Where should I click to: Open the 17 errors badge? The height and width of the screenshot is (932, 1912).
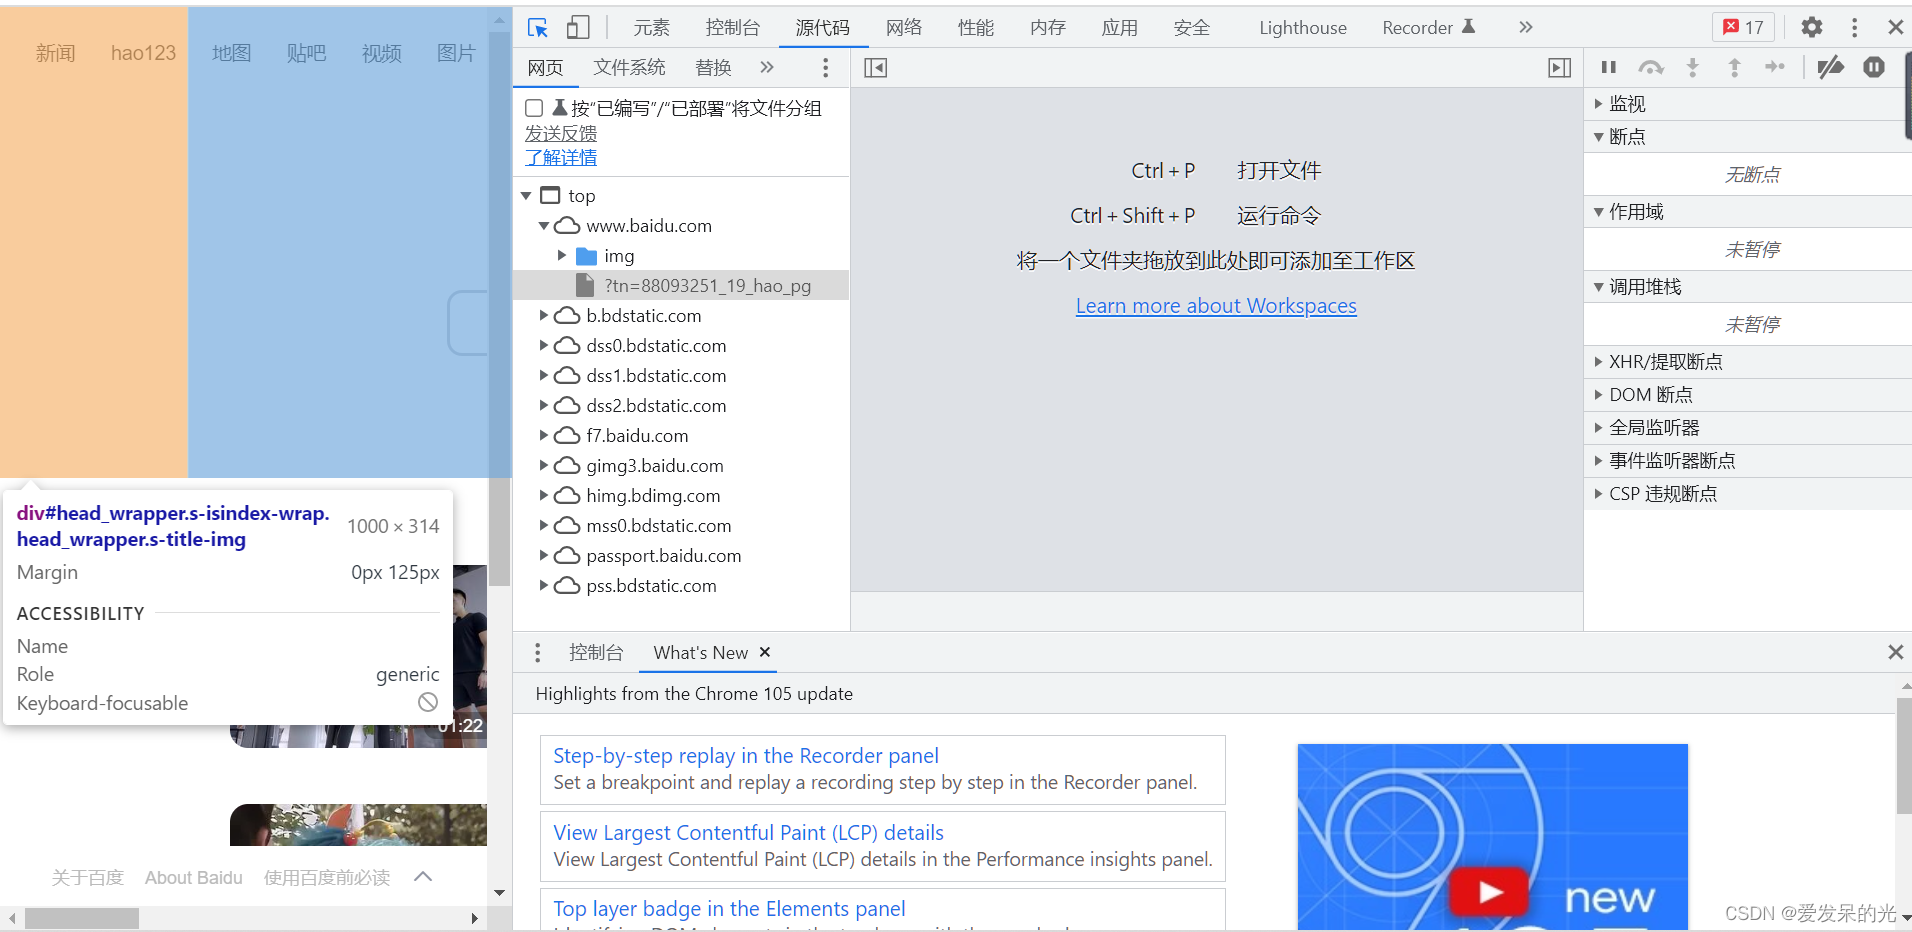1743,28
